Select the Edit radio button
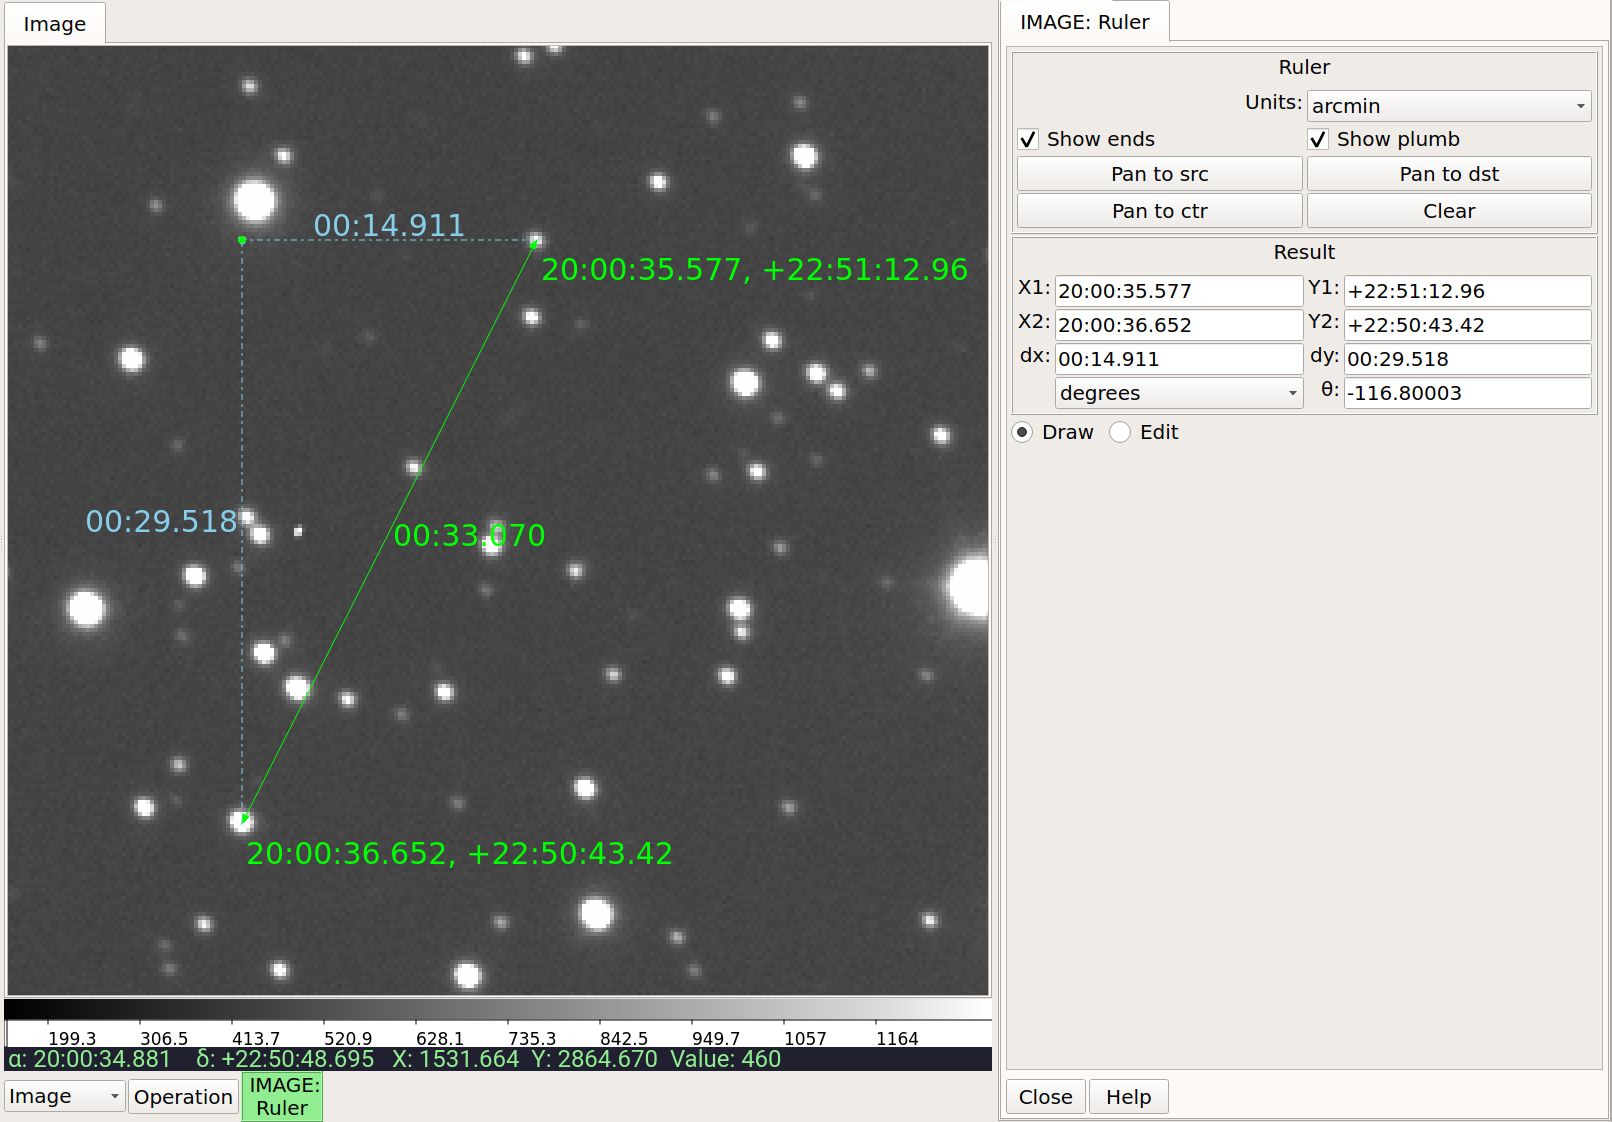The width and height of the screenshot is (1612, 1122). click(x=1120, y=432)
